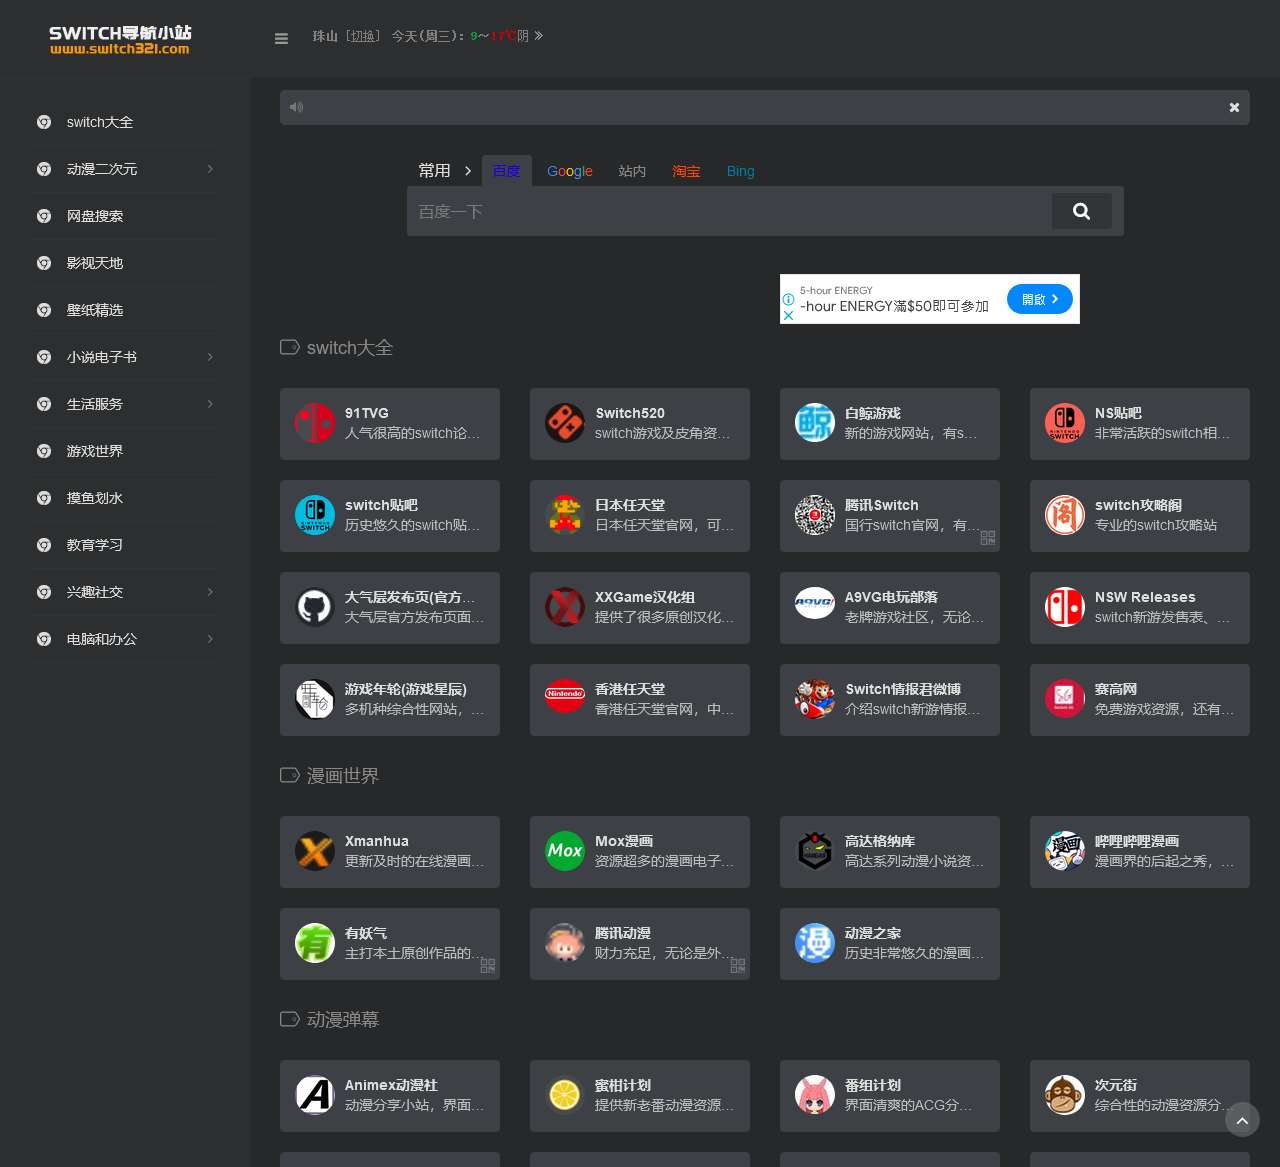The image size is (1280, 1167).
Task: Expand the 生活服务 sidebar submenu
Action: tap(210, 404)
